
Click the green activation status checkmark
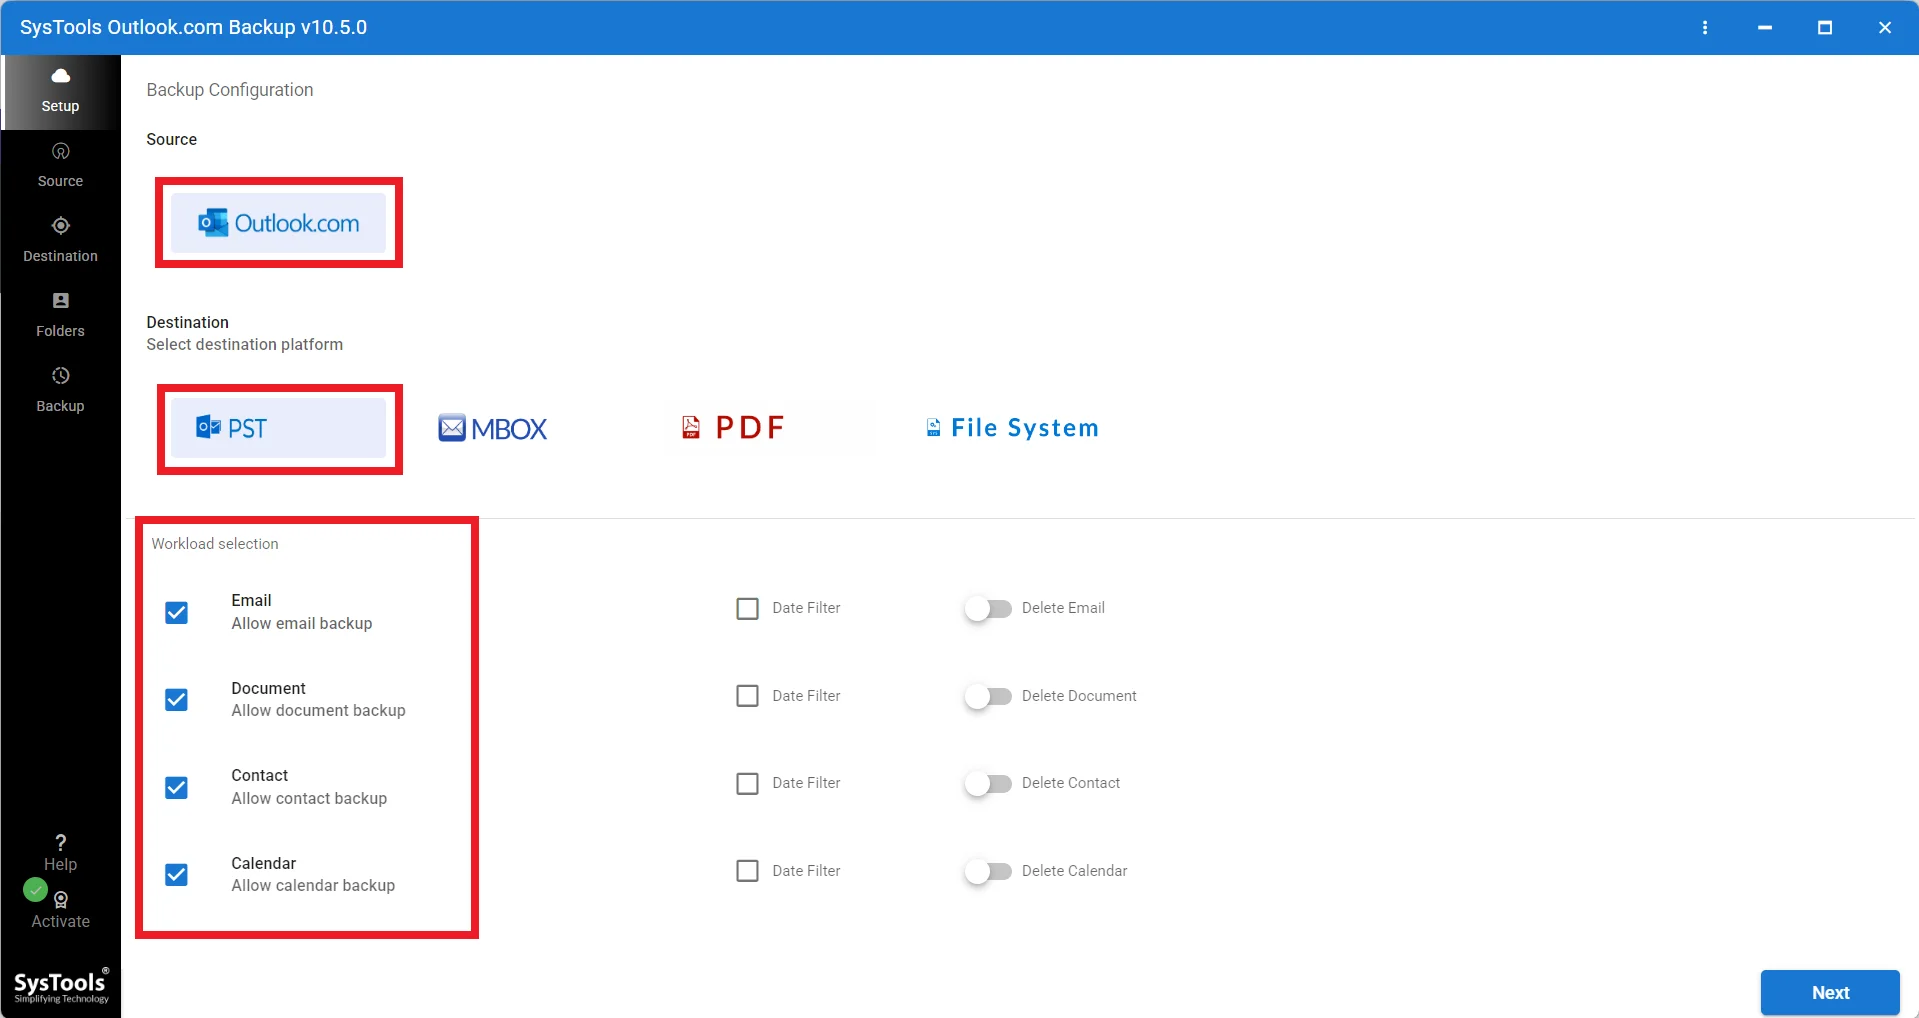point(35,889)
